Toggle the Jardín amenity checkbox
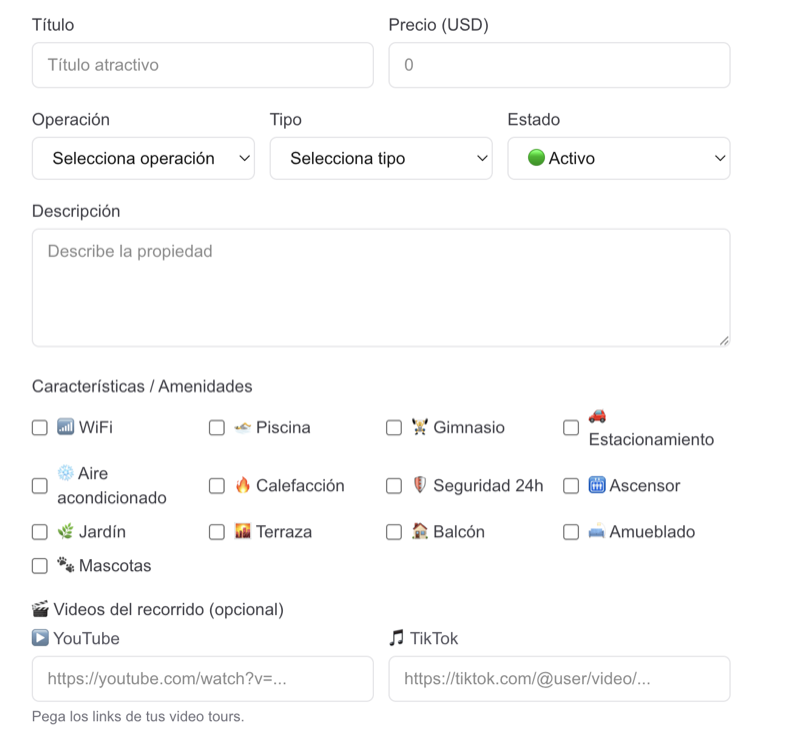Image resolution: width=800 pixels, height=733 pixels. tap(39, 532)
